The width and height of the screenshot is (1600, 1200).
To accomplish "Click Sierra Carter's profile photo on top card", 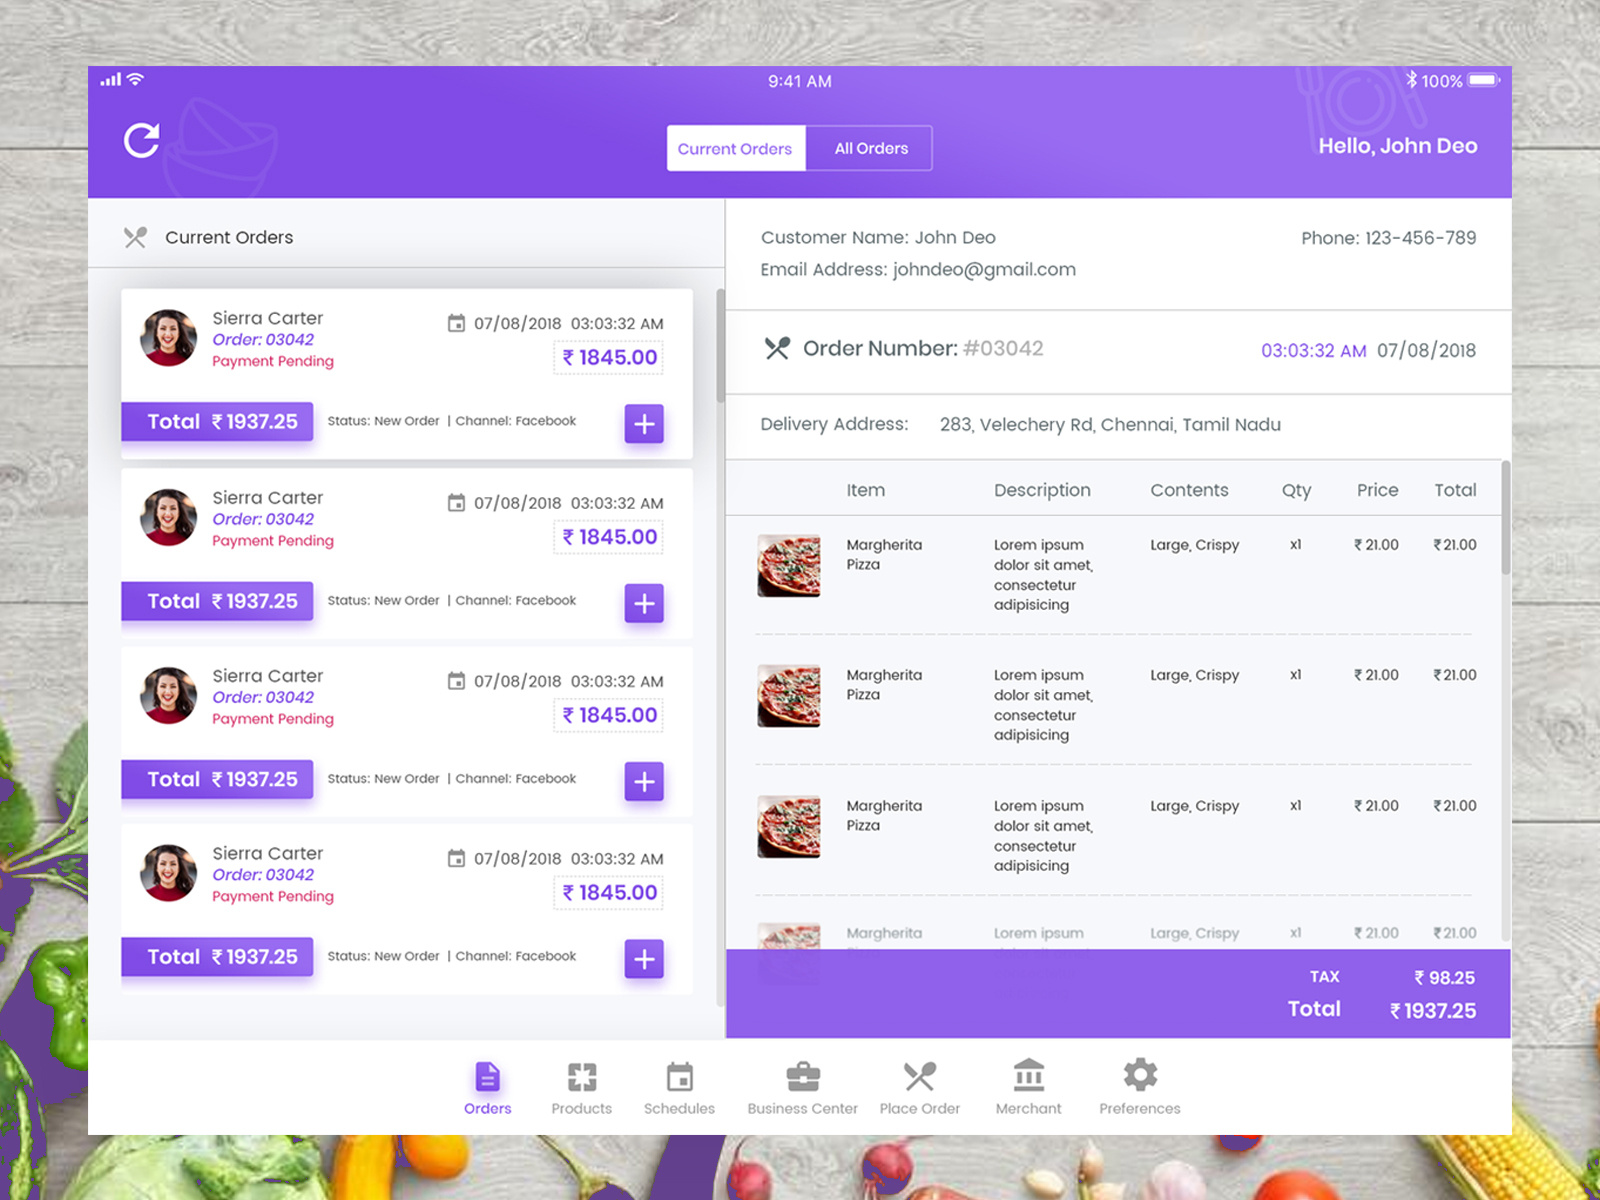I will click(x=167, y=337).
